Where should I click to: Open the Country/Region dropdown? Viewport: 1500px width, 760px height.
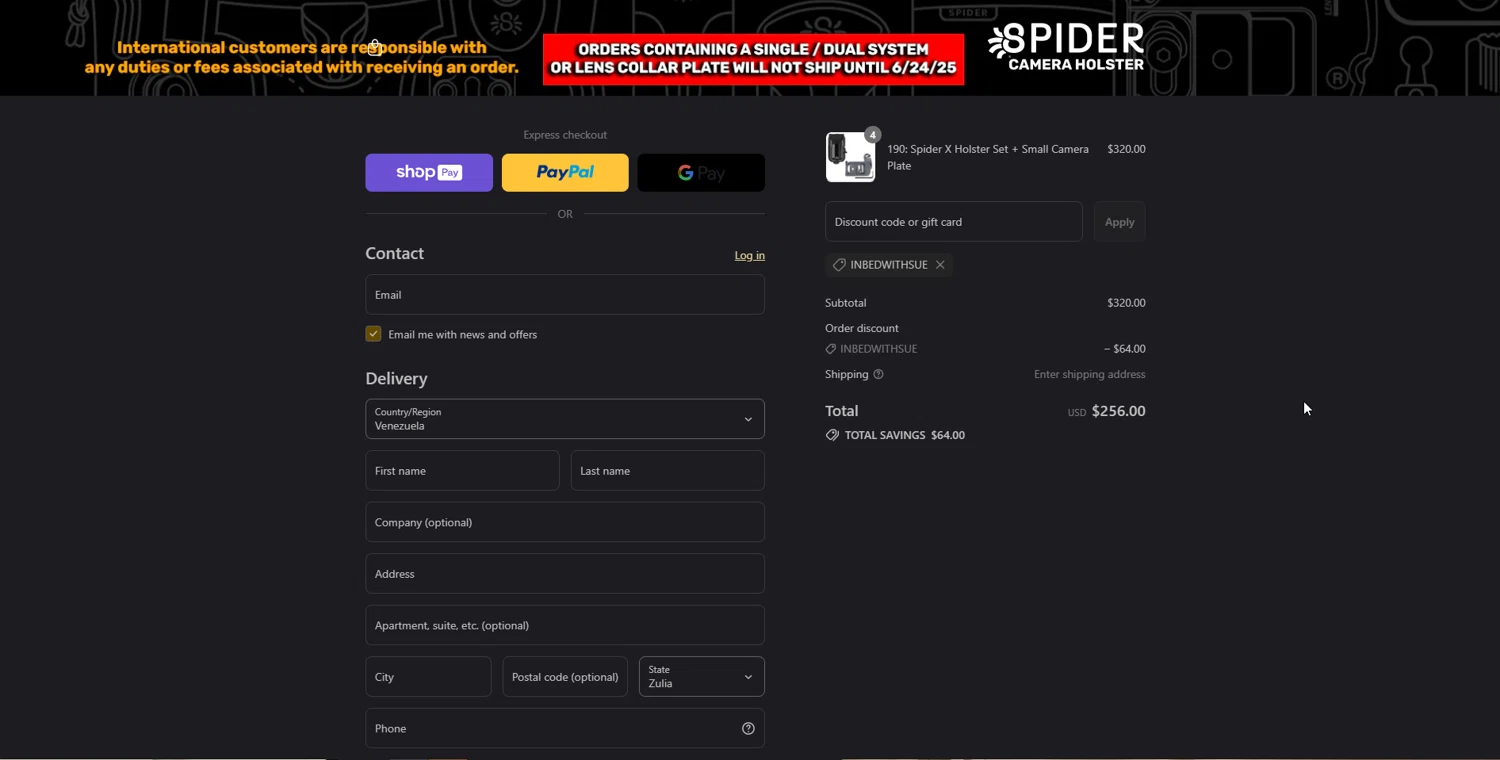(565, 419)
